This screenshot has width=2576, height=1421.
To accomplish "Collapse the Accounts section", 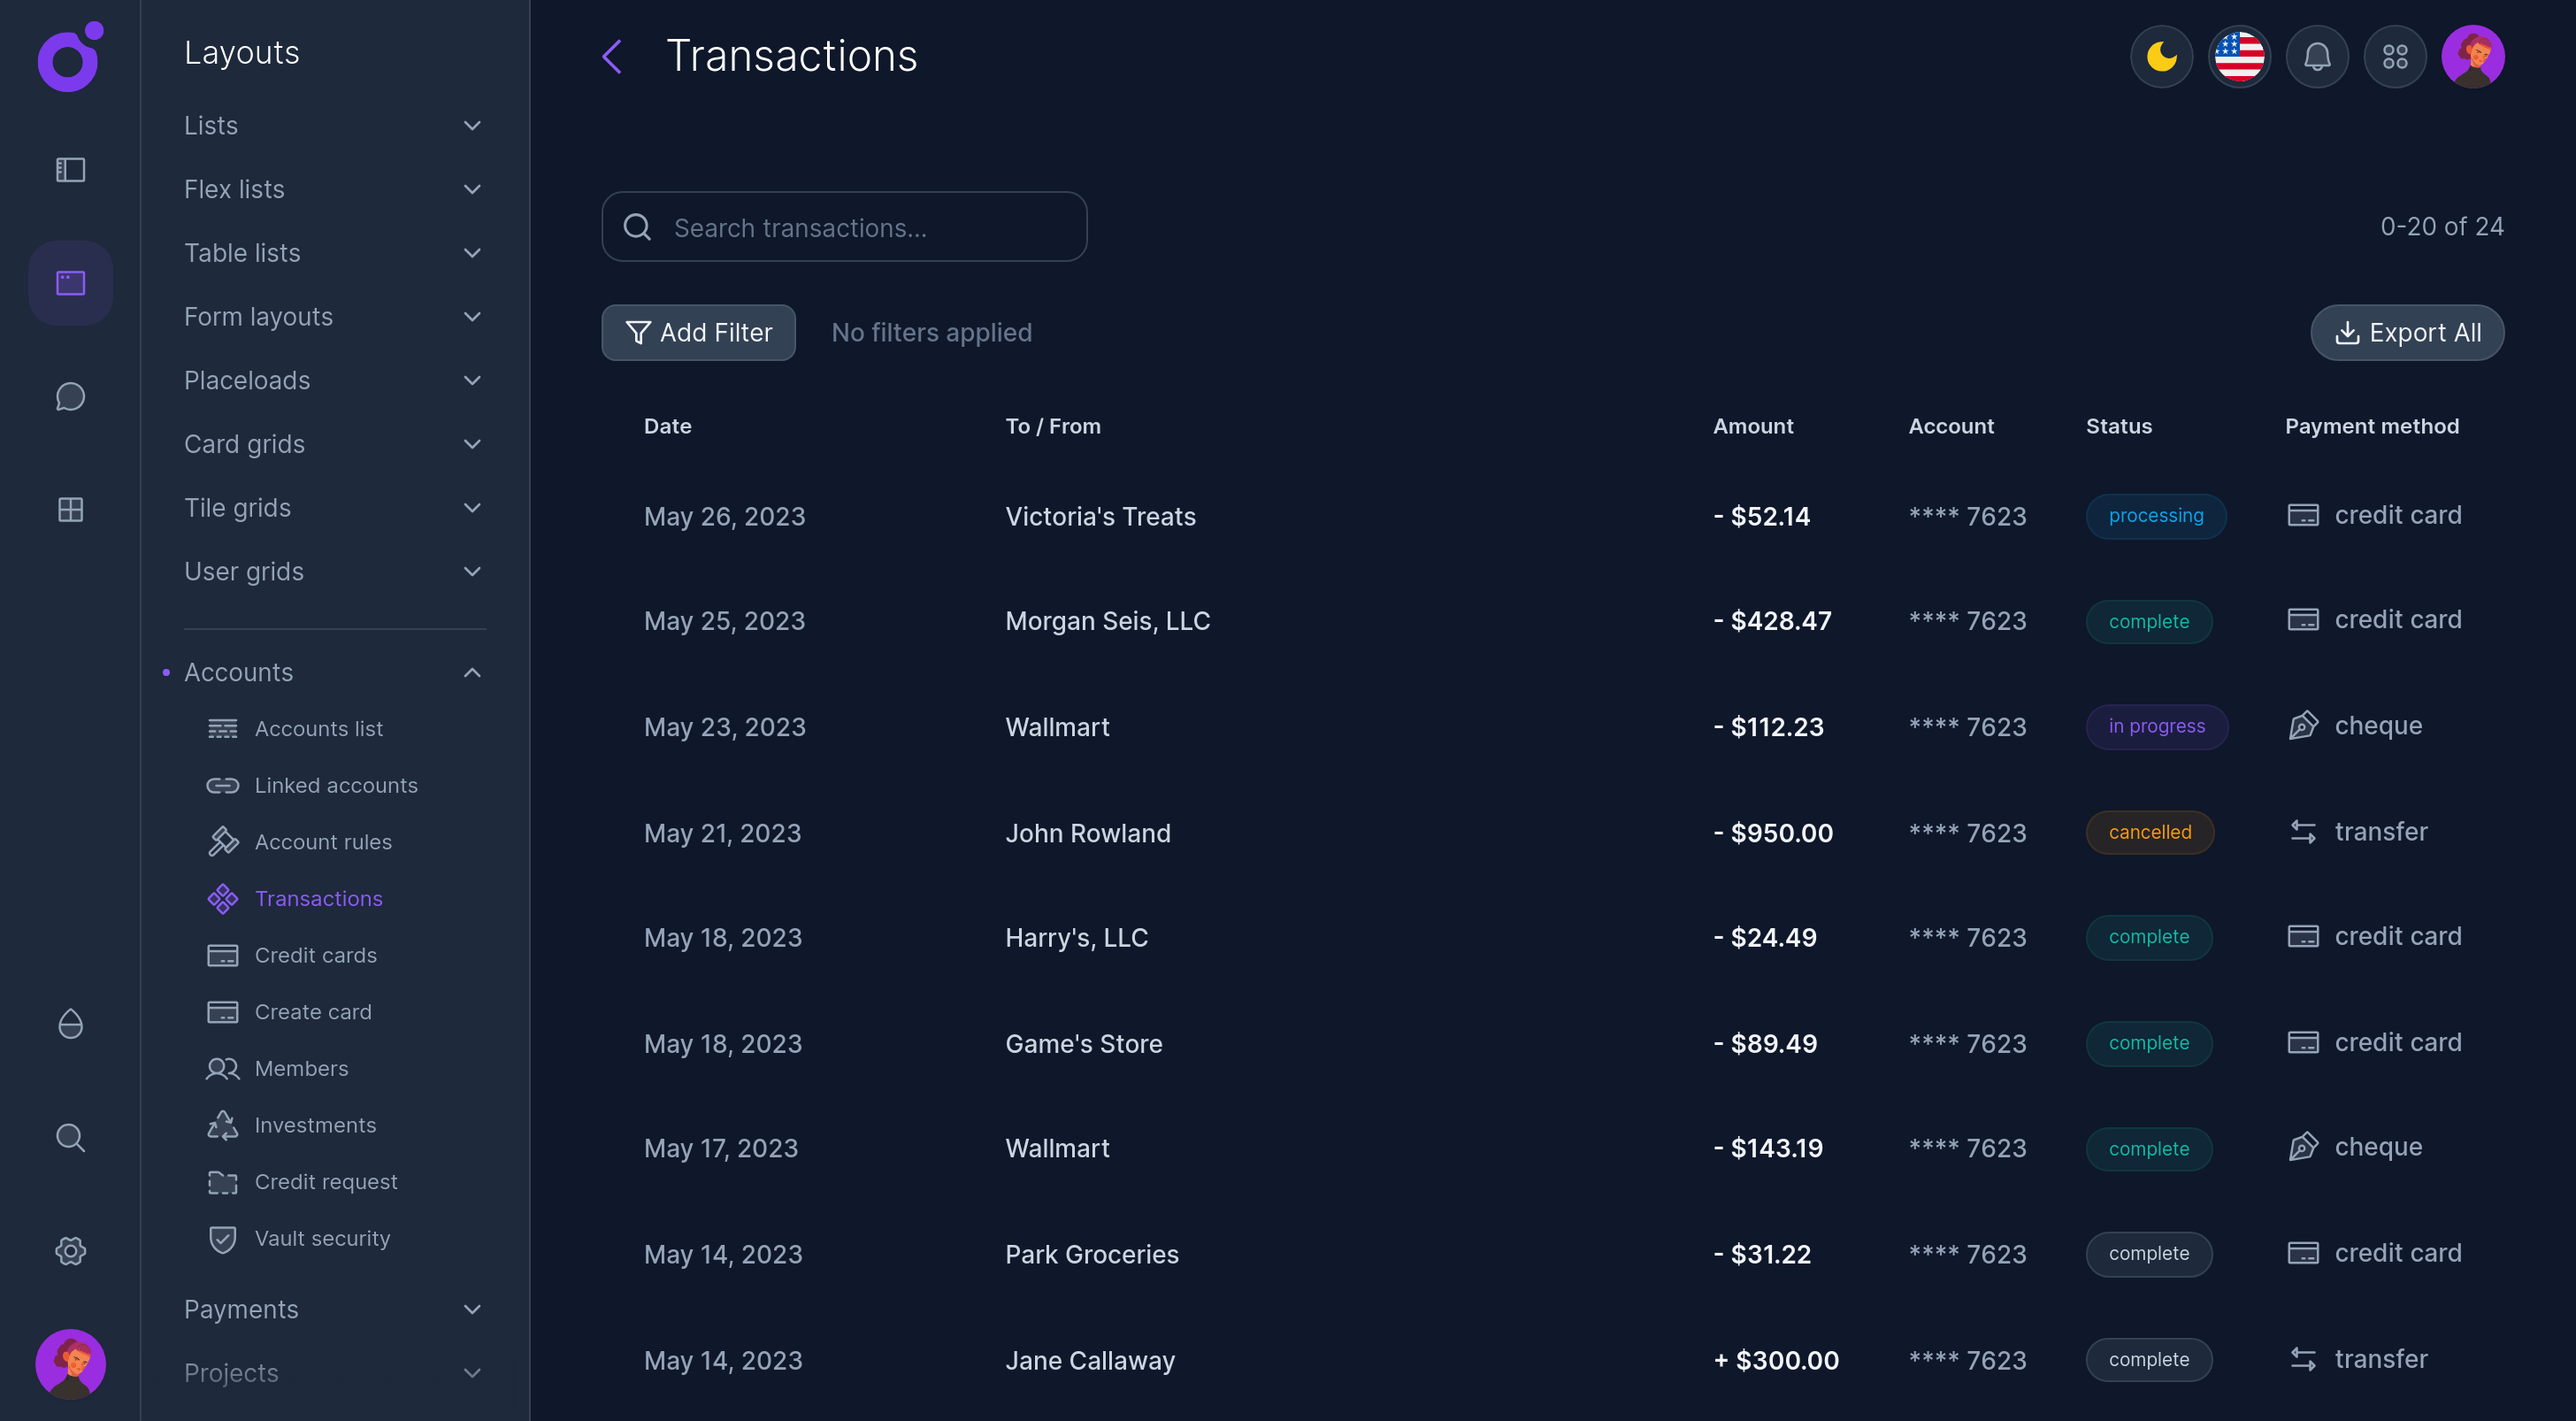I will [x=472, y=672].
